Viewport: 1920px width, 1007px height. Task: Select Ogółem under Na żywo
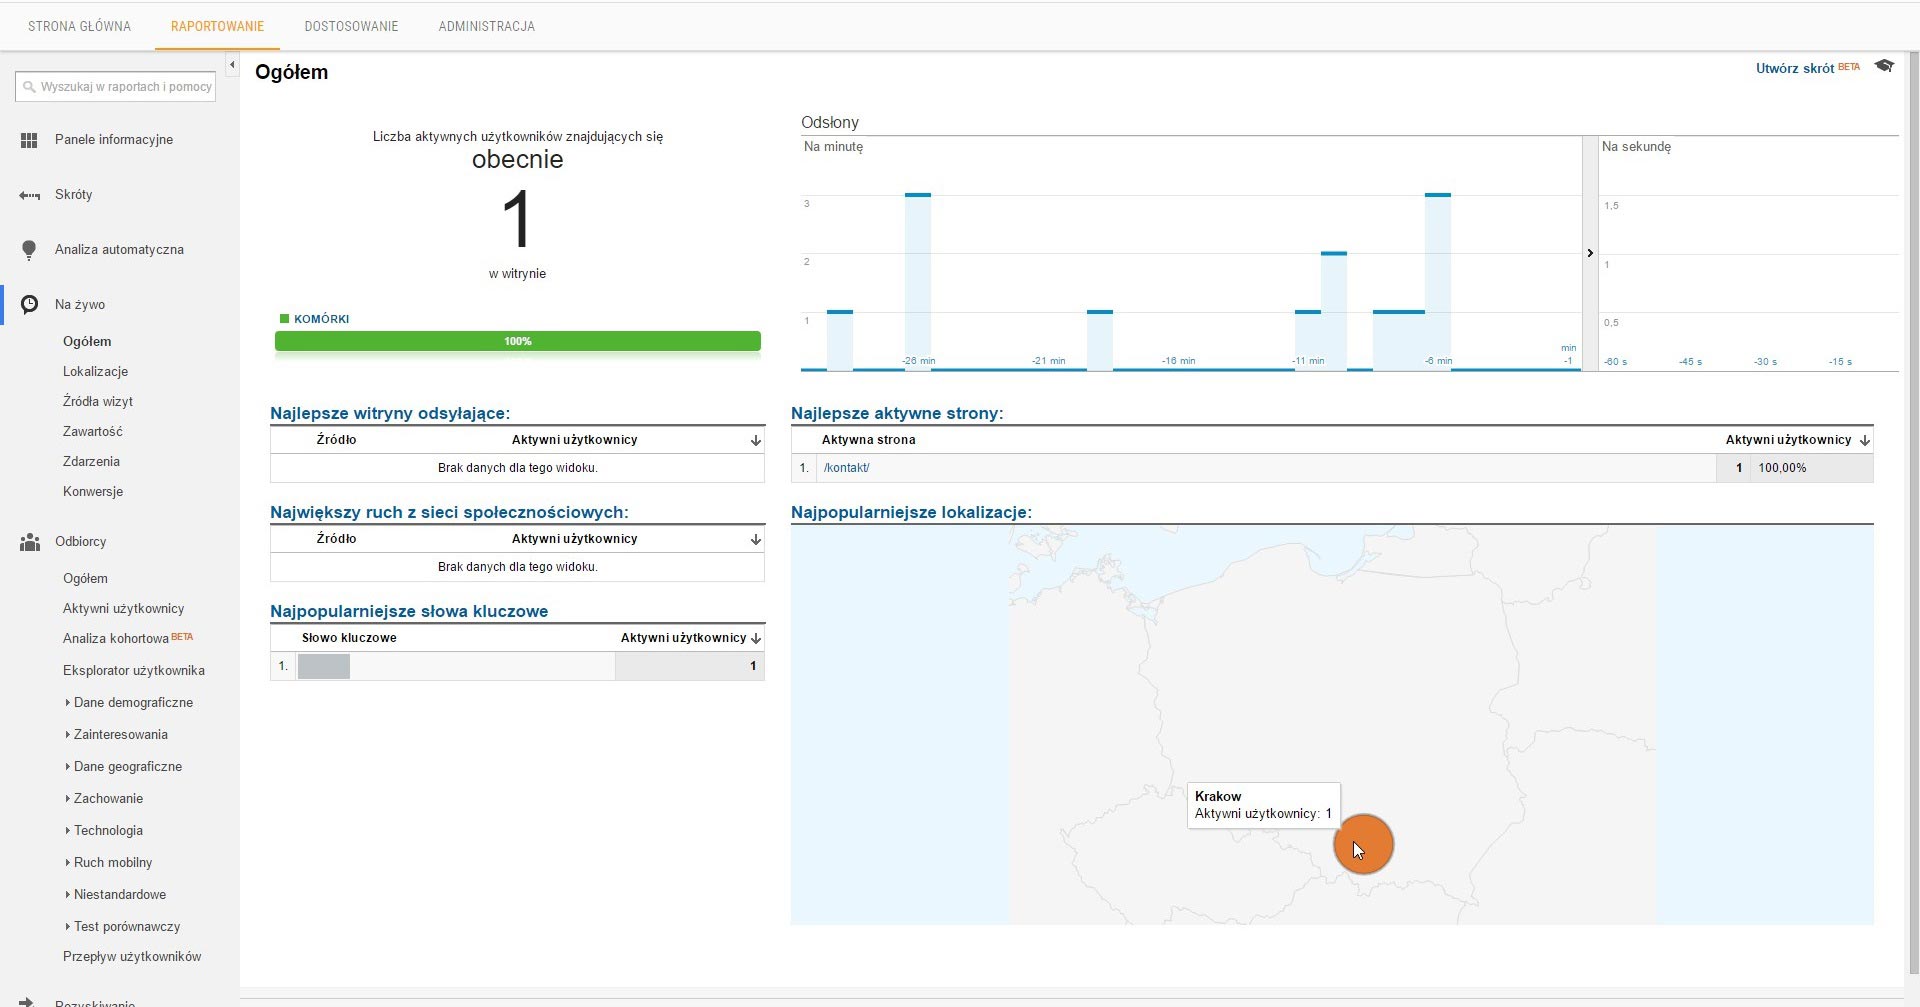[87, 341]
